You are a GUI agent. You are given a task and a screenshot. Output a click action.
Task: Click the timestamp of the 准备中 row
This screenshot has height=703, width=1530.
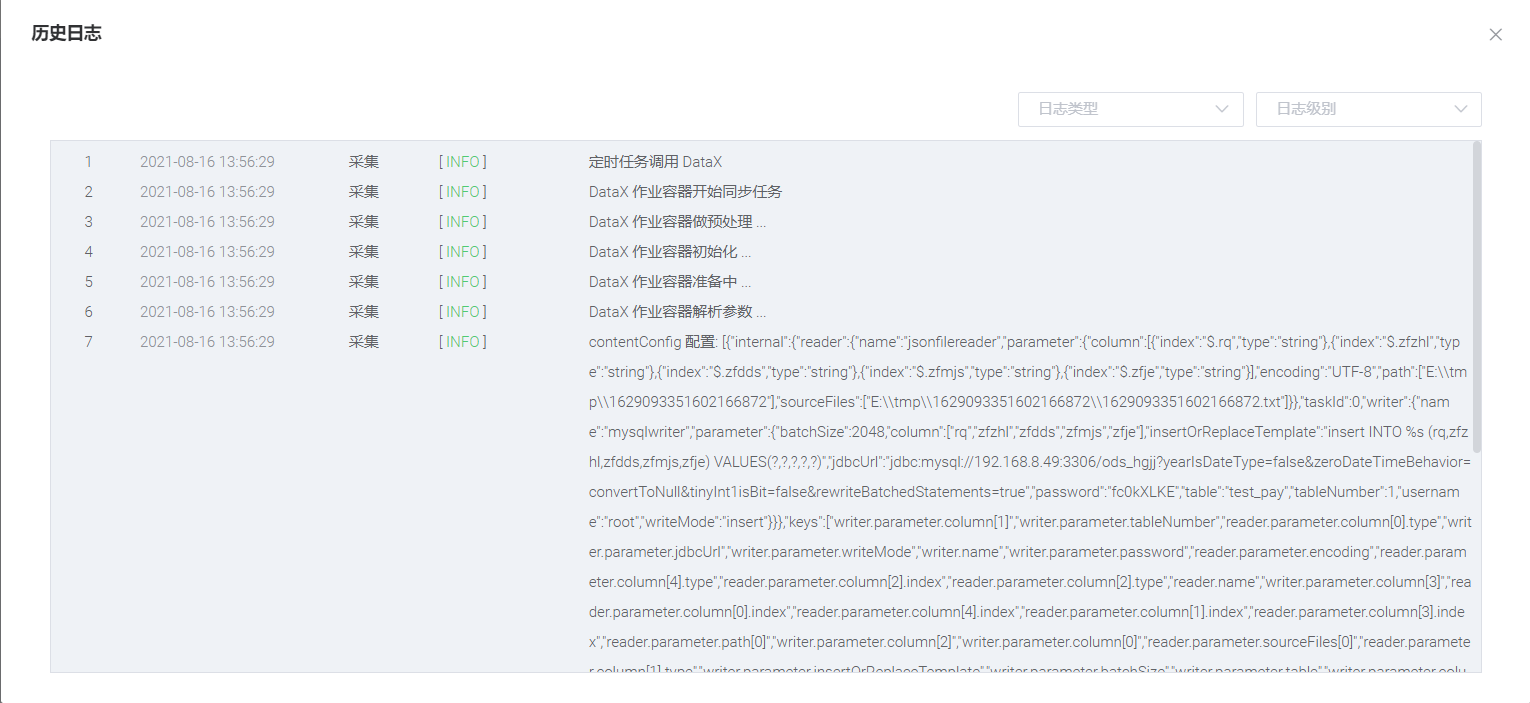coord(207,281)
